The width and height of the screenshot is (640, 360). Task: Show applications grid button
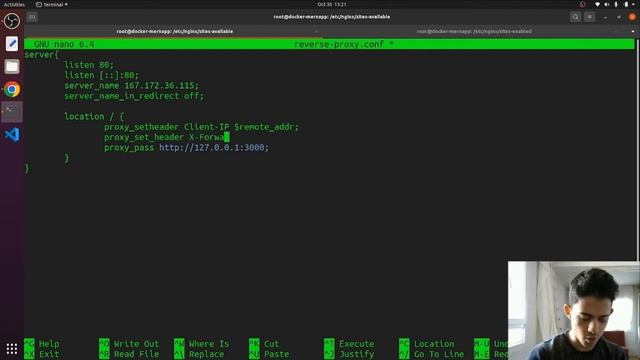pos(12,349)
